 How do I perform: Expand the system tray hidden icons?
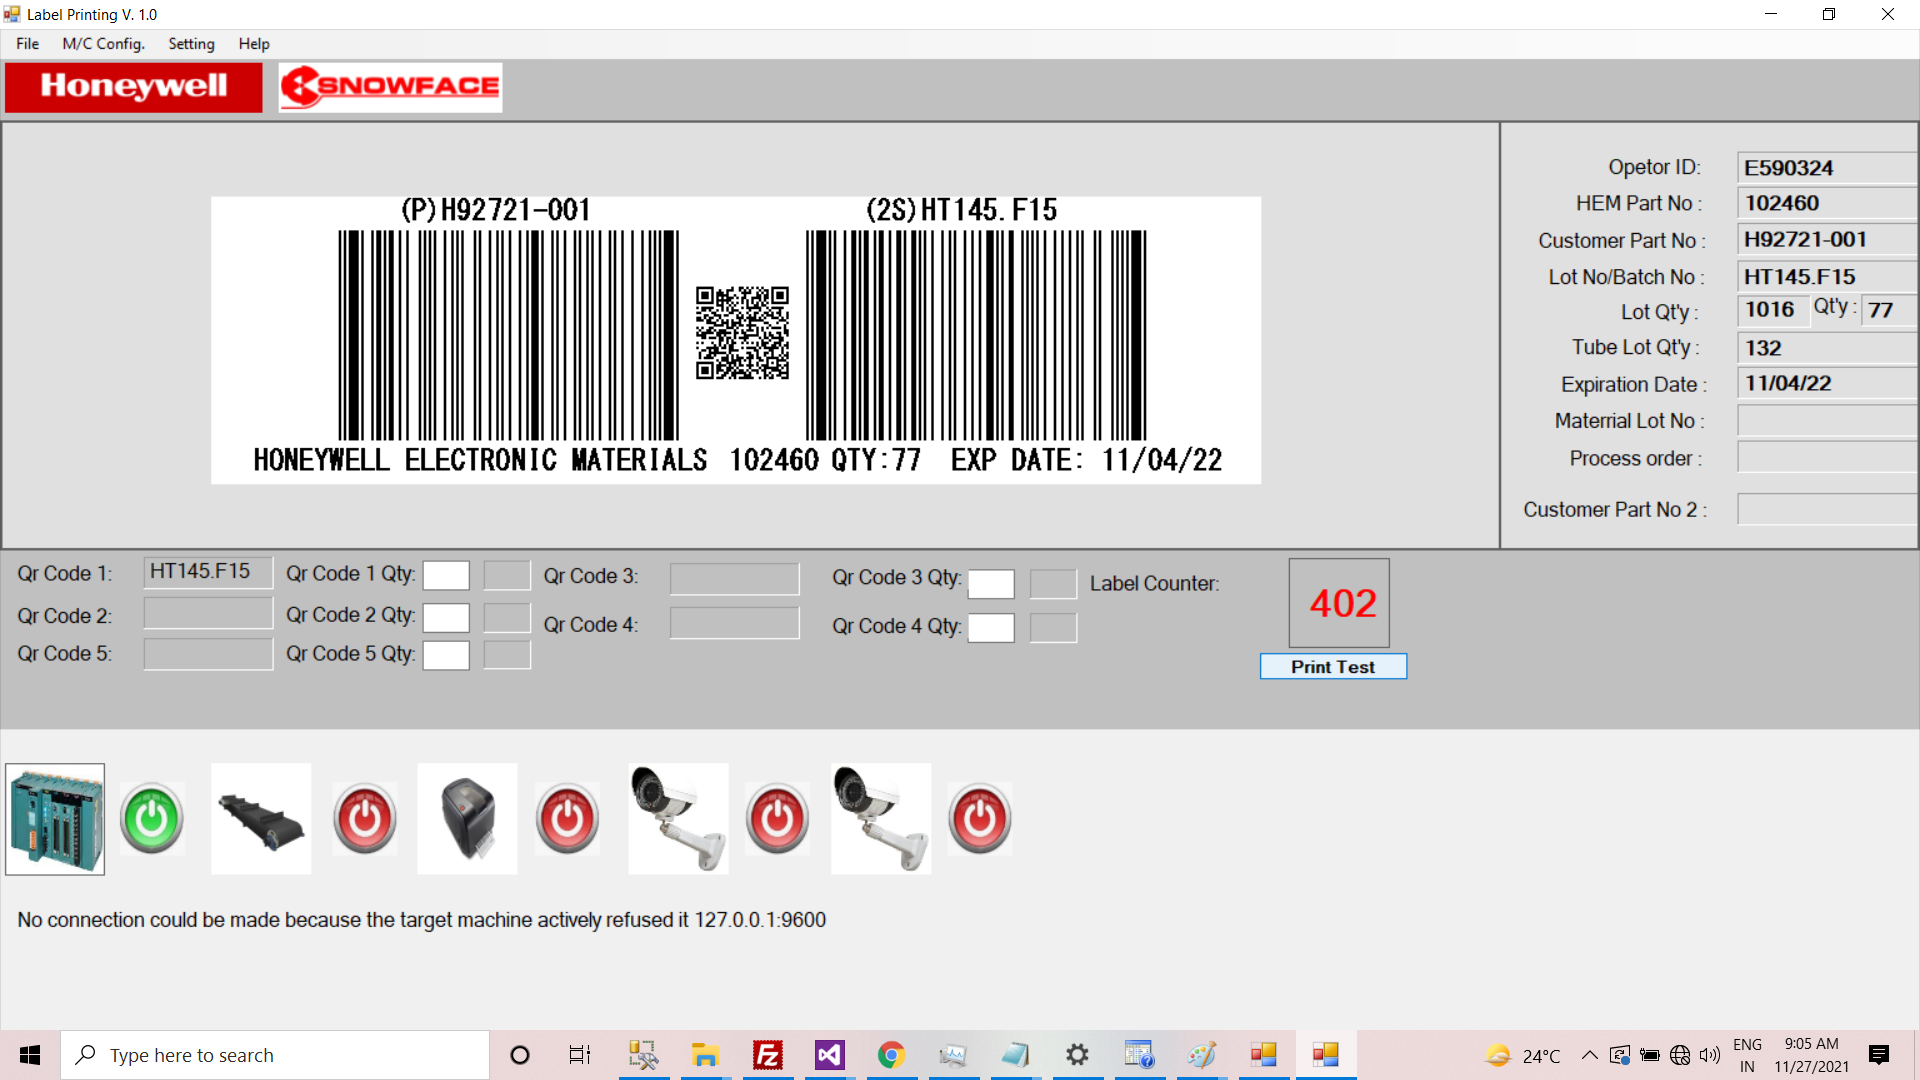click(x=1589, y=1055)
